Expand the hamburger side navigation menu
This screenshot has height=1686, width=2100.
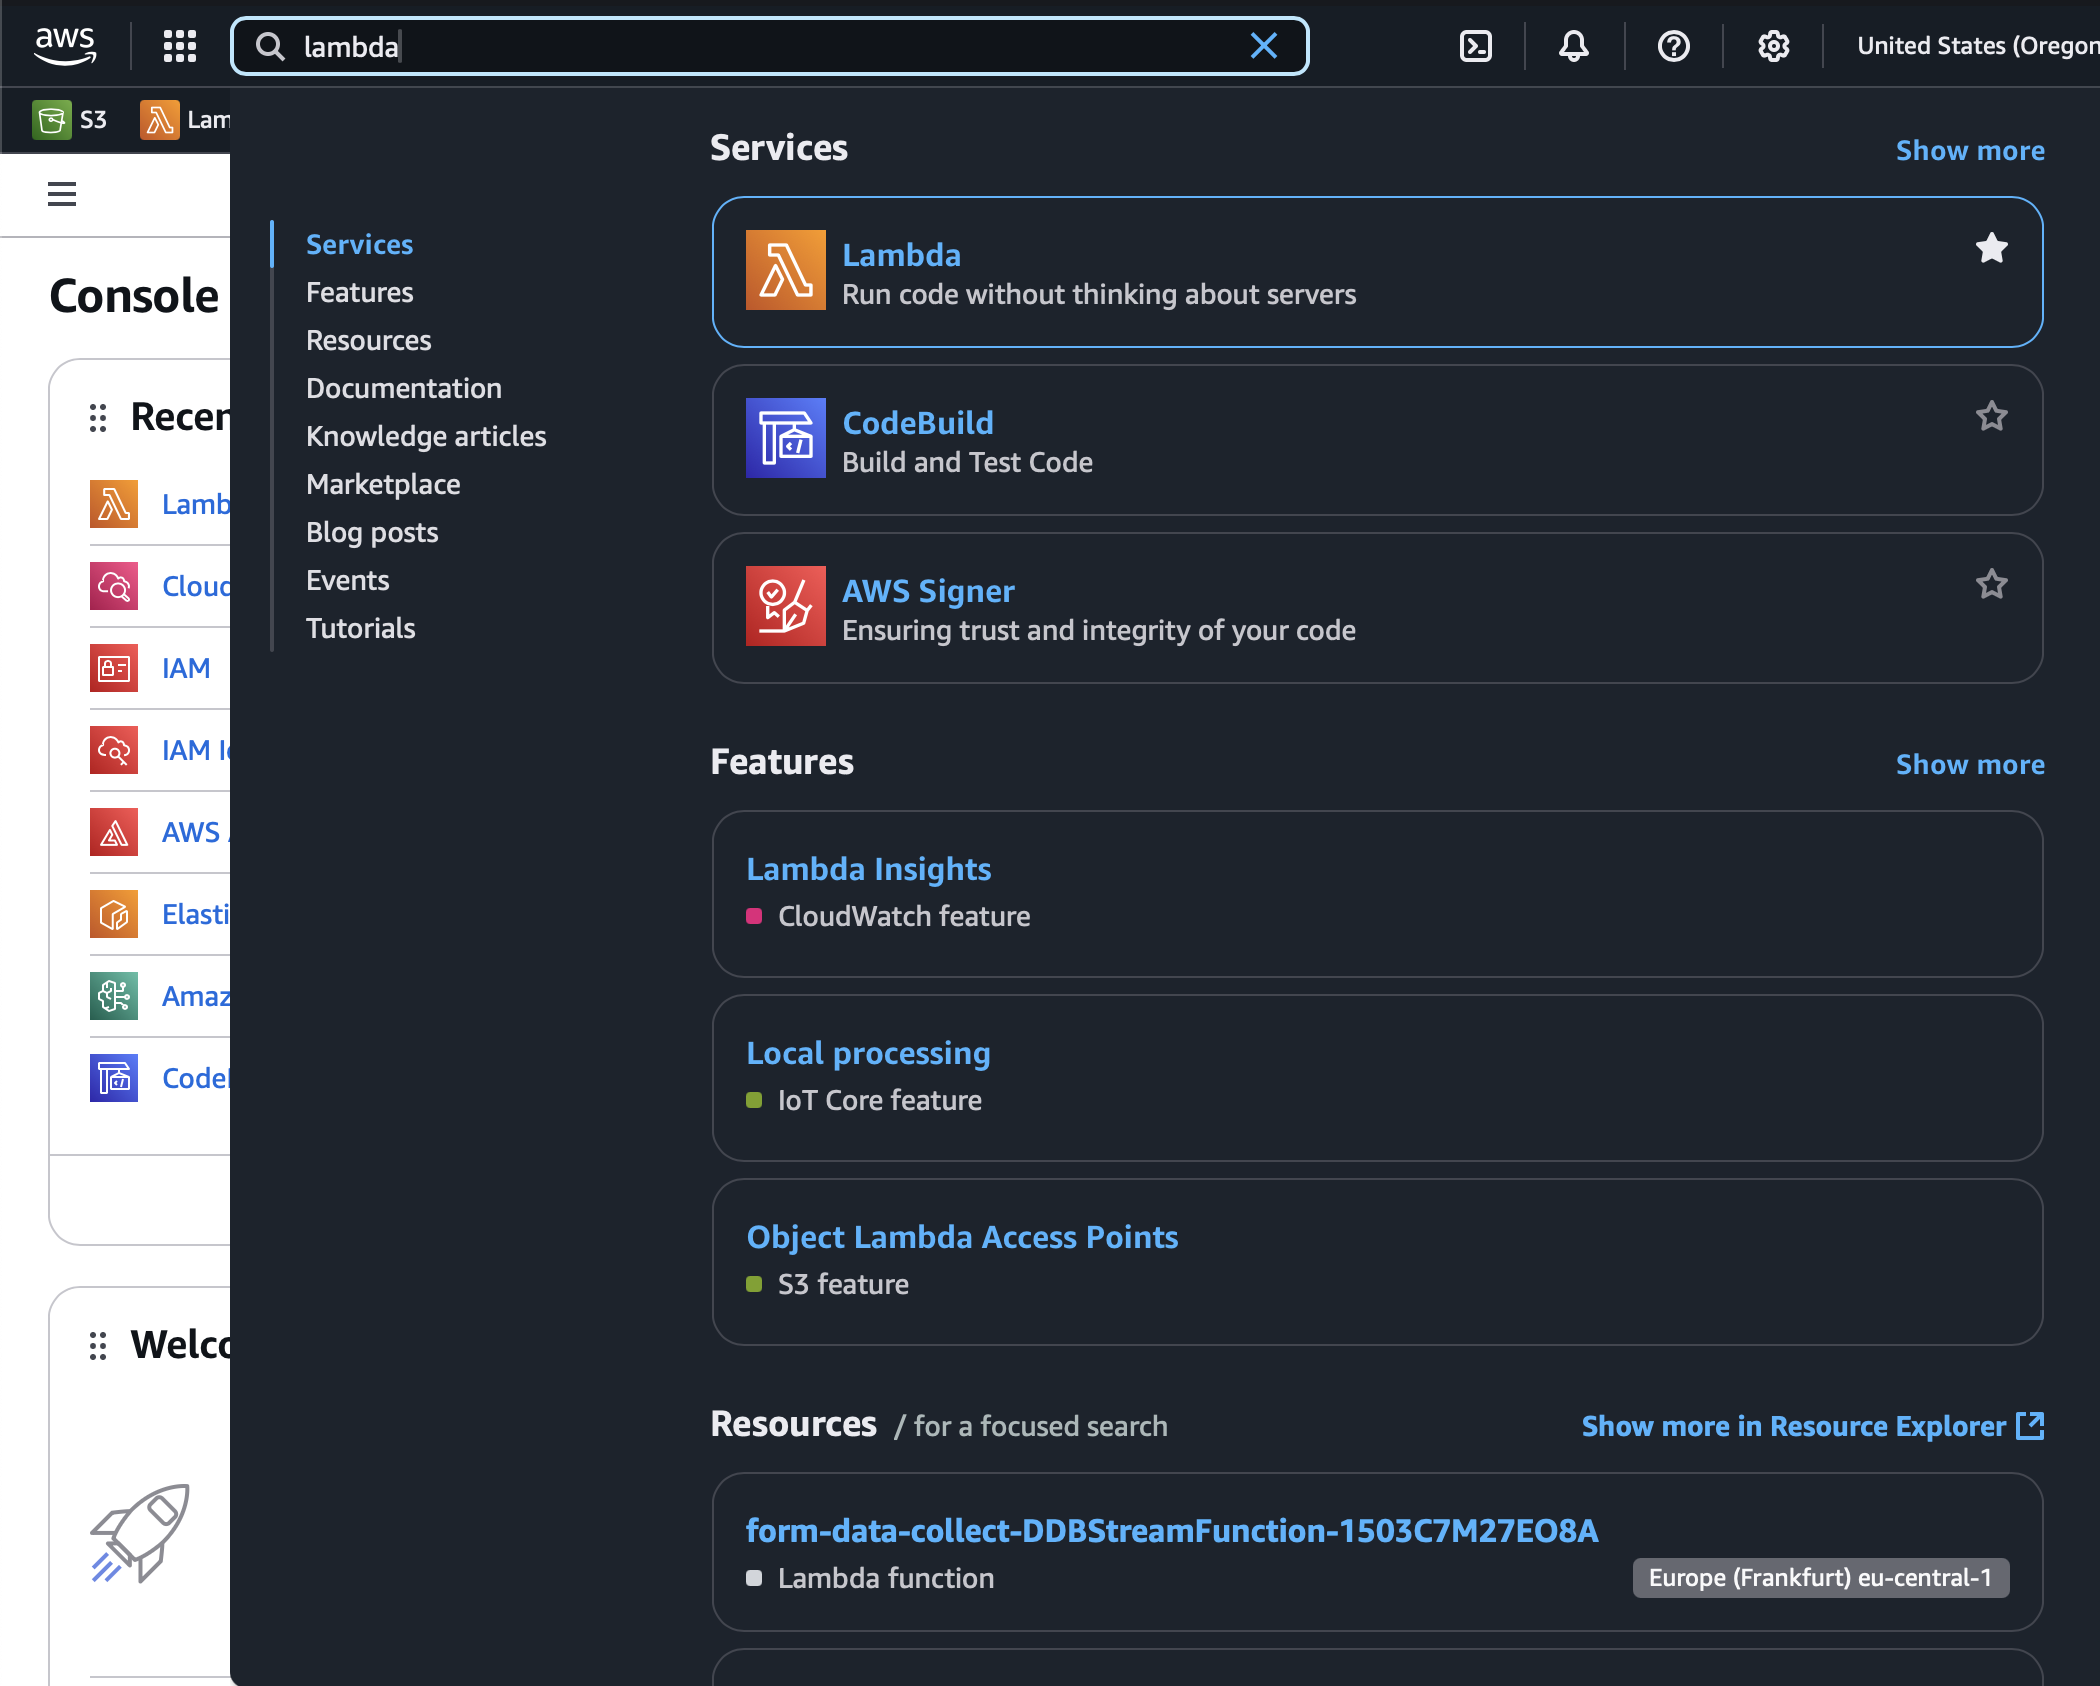[x=62, y=194]
